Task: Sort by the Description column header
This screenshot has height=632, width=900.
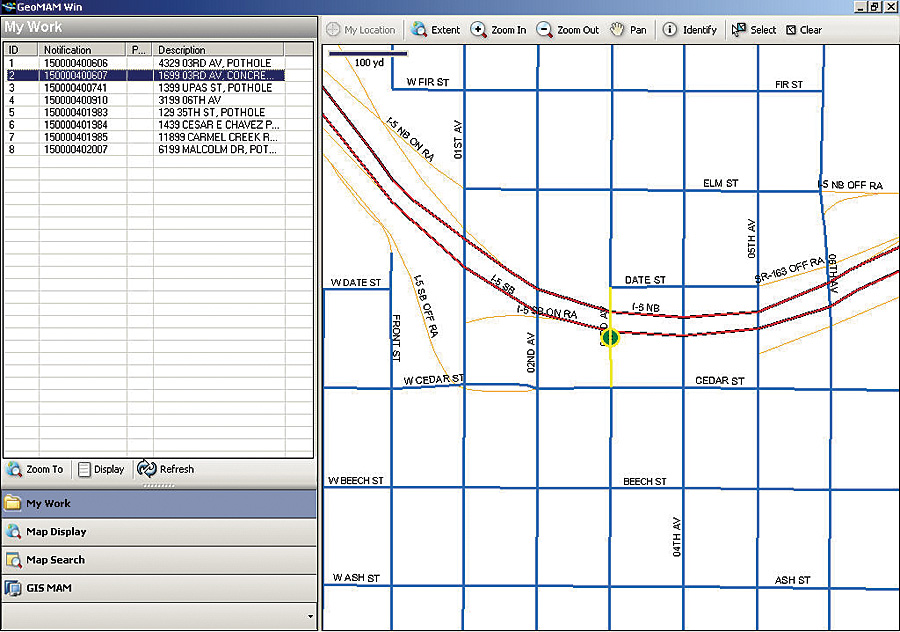Action: pos(219,49)
